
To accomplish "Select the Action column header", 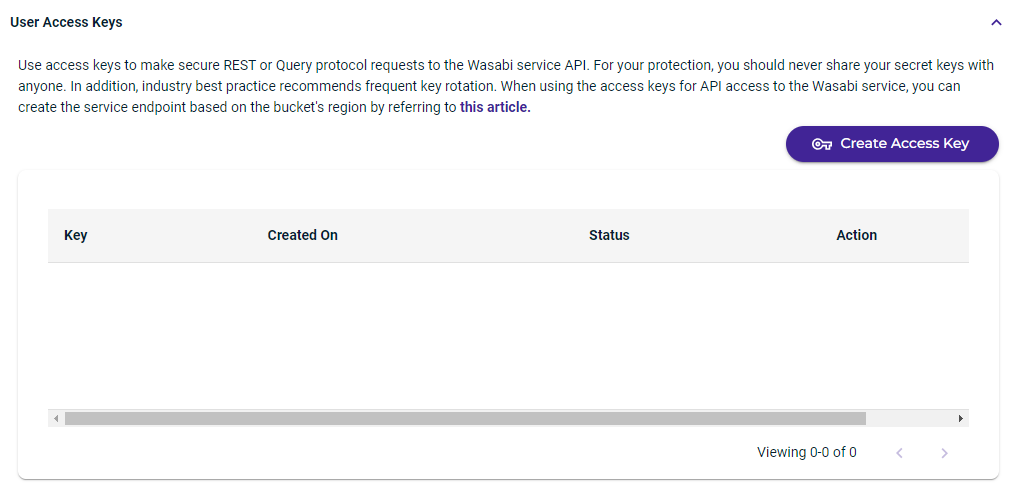I will coord(856,235).
